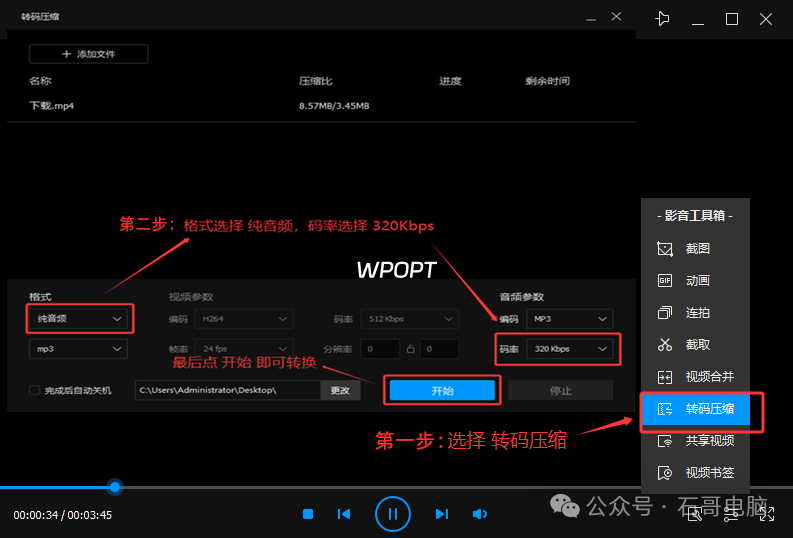The image size is (793, 538).
Task: Open 动画 GIF tool in toolbox
Action: click(666, 280)
